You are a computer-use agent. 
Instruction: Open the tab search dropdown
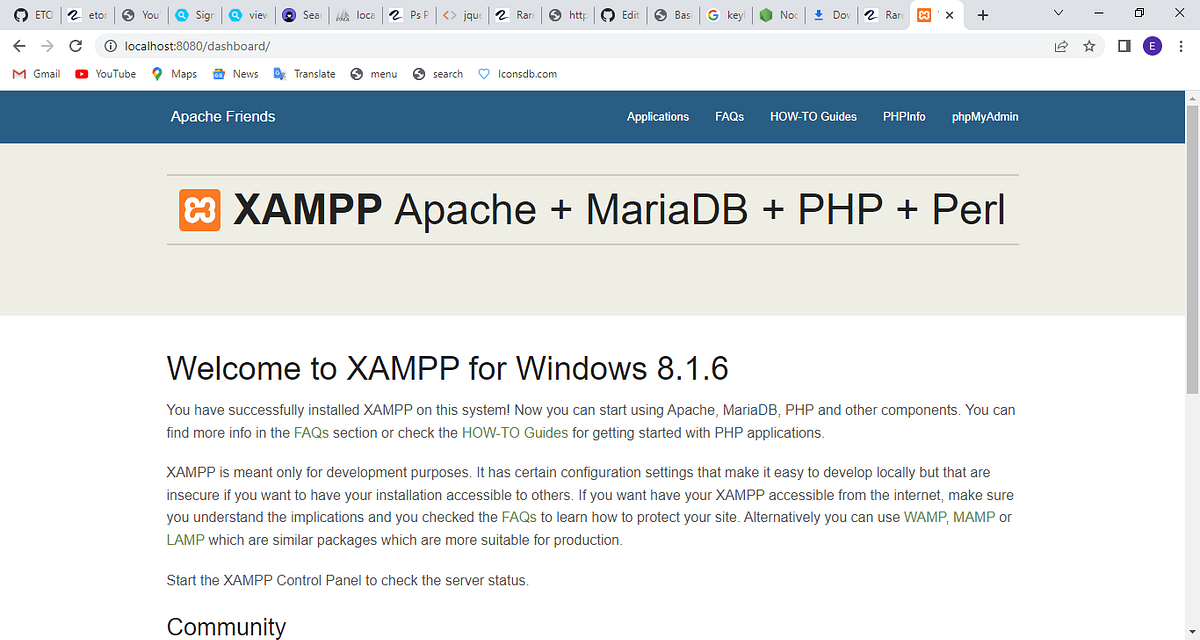click(1057, 14)
